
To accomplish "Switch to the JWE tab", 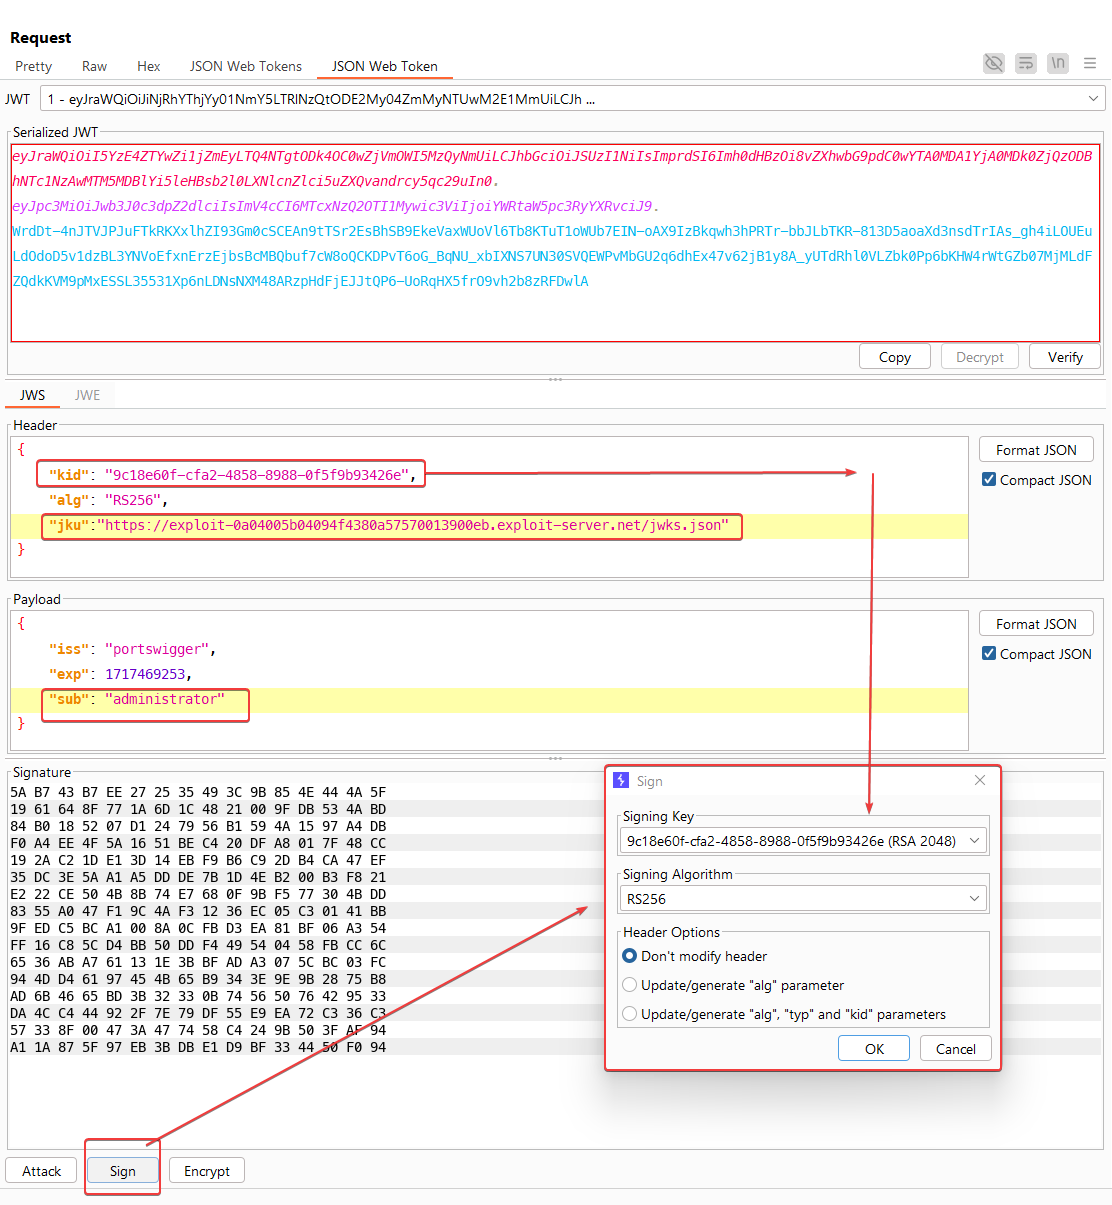I will pos(87,395).
